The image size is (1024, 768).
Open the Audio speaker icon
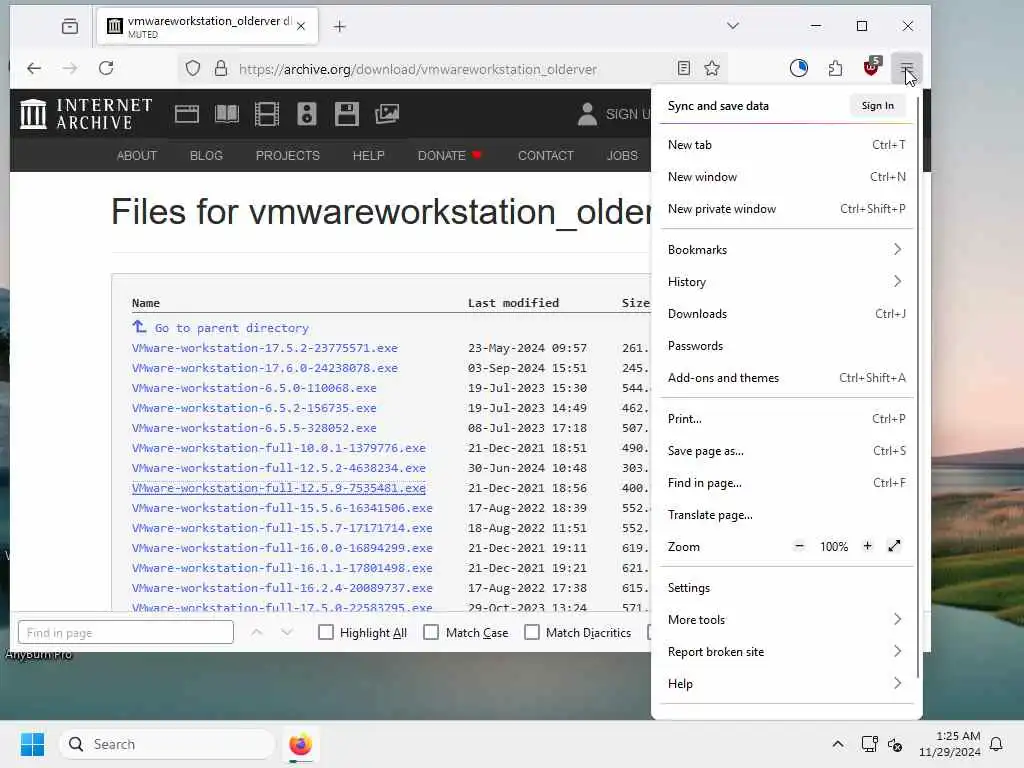click(x=306, y=114)
